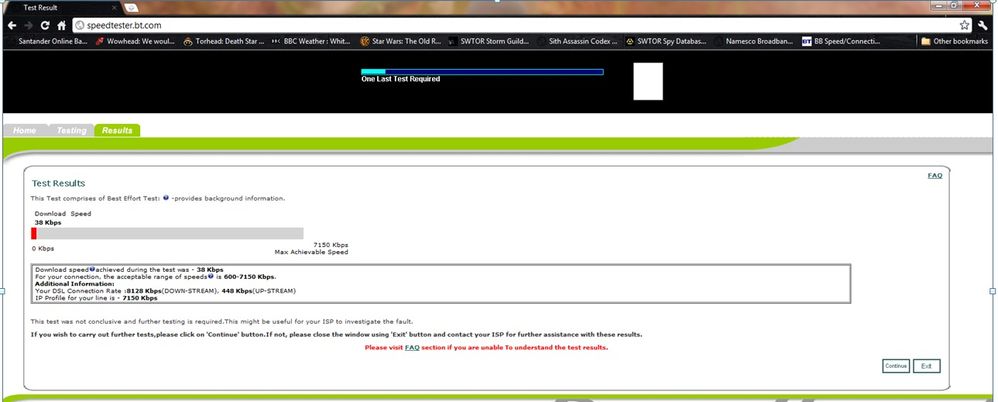
Task: Open the browser home page icon
Action: pos(62,25)
